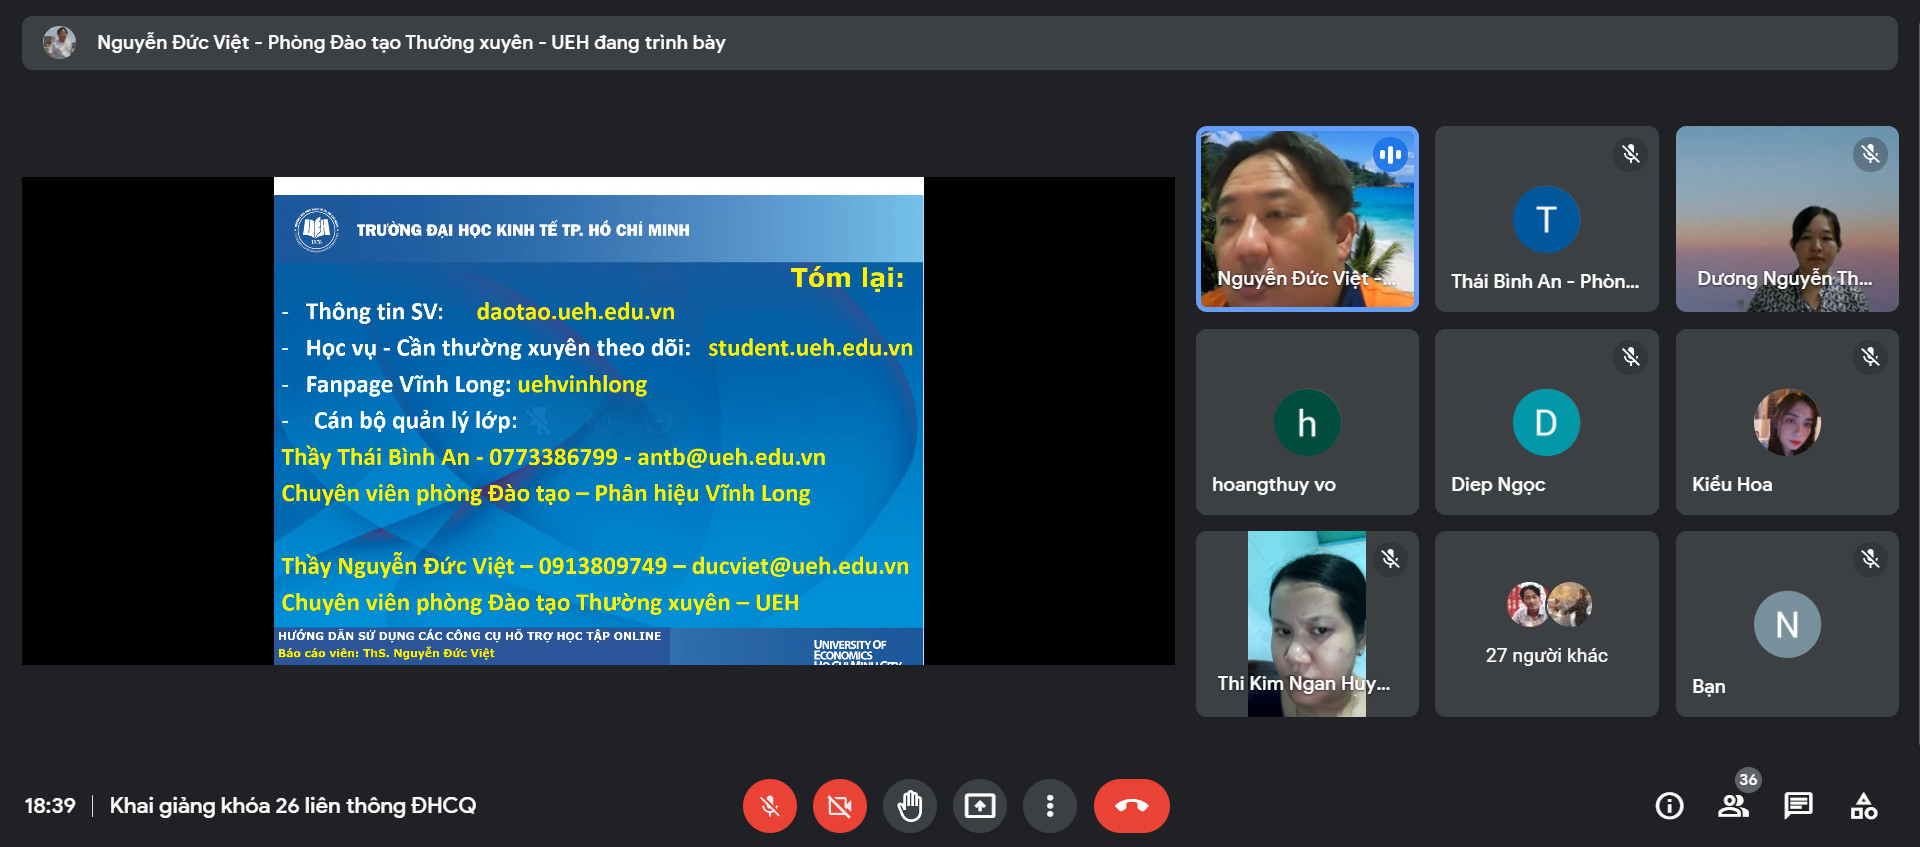Screen dimensions: 1920x847
Task: Click presenter banner text Nguyễn Đức Việt đang trình bày
Action: tap(411, 42)
